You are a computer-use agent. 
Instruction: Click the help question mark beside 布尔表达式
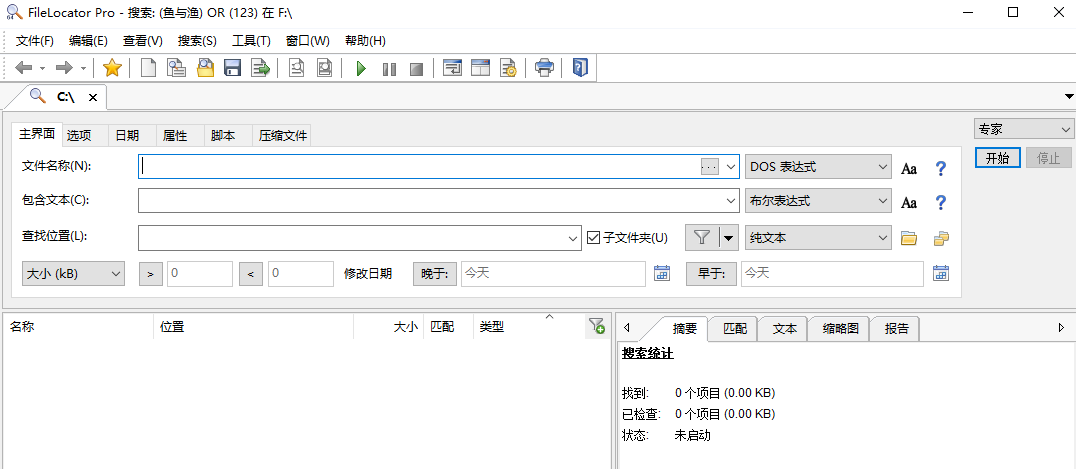(941, 203)
